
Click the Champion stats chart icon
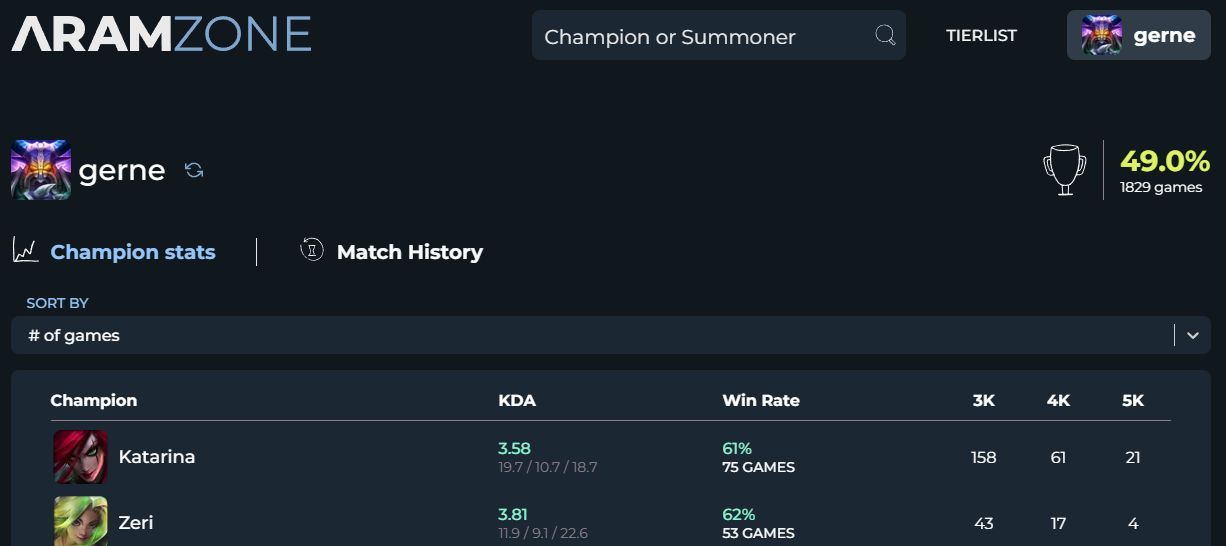(25, 251)
